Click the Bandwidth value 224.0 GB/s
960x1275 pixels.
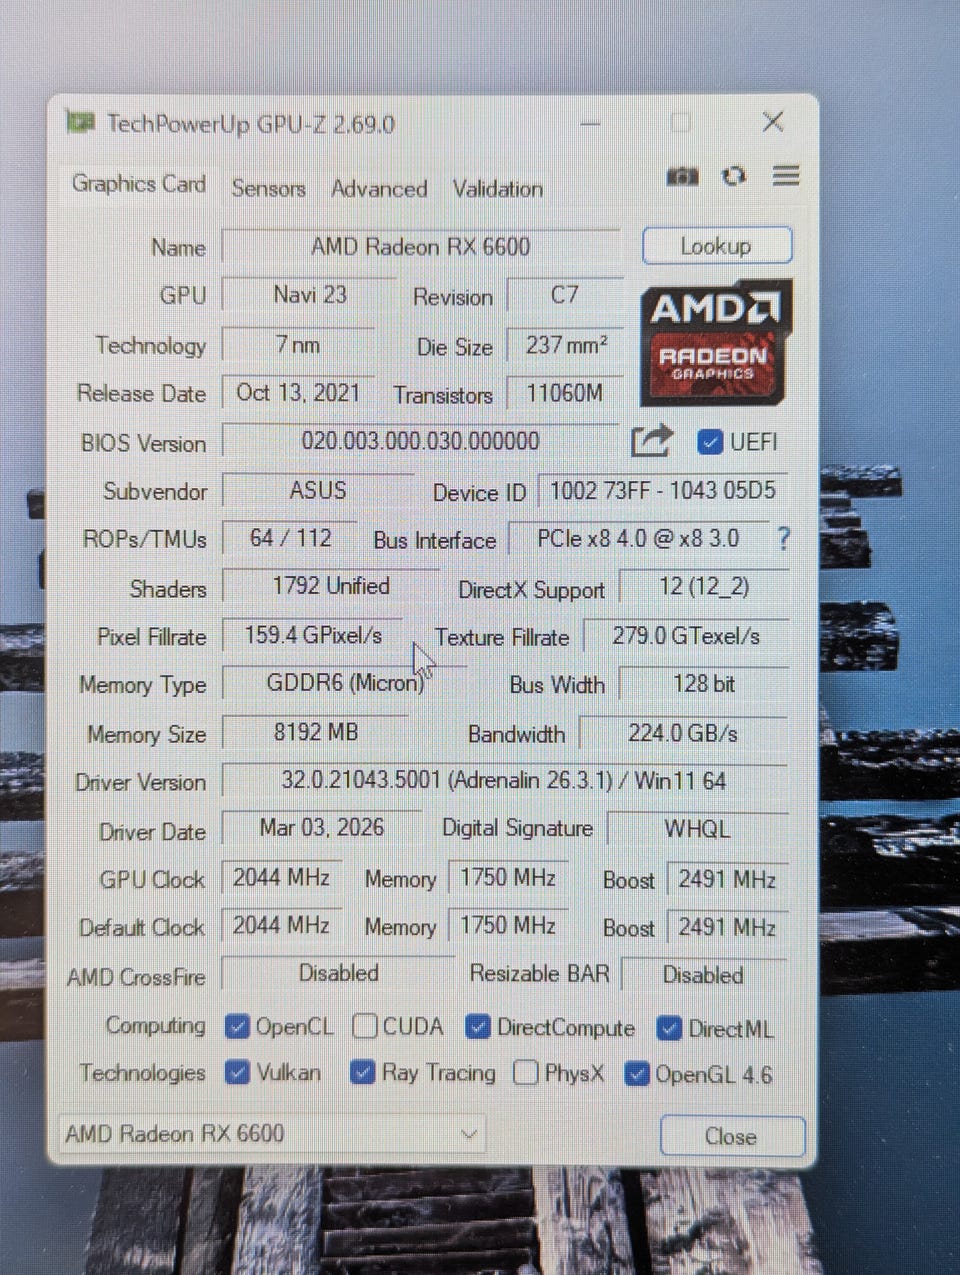pyautogui.click(x=684, y=733)
